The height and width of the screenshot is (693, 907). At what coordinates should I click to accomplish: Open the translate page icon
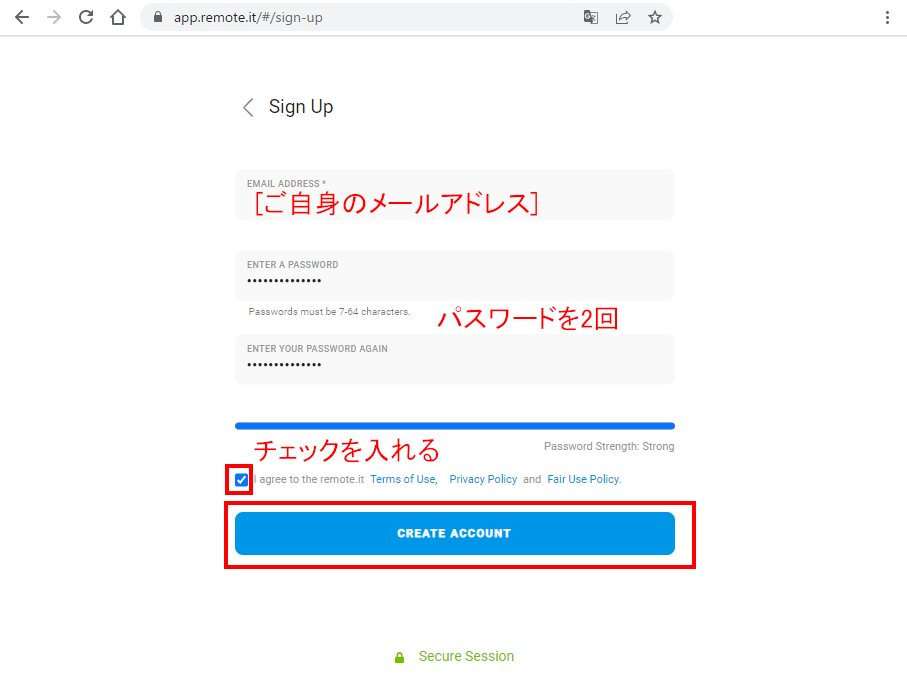coord(591,17)
